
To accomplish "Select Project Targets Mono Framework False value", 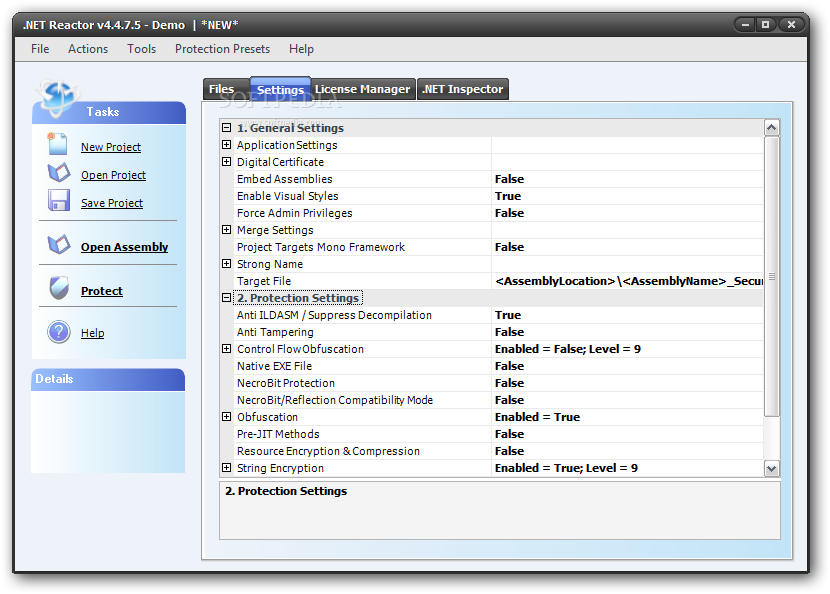I will (x=628, y=247).
